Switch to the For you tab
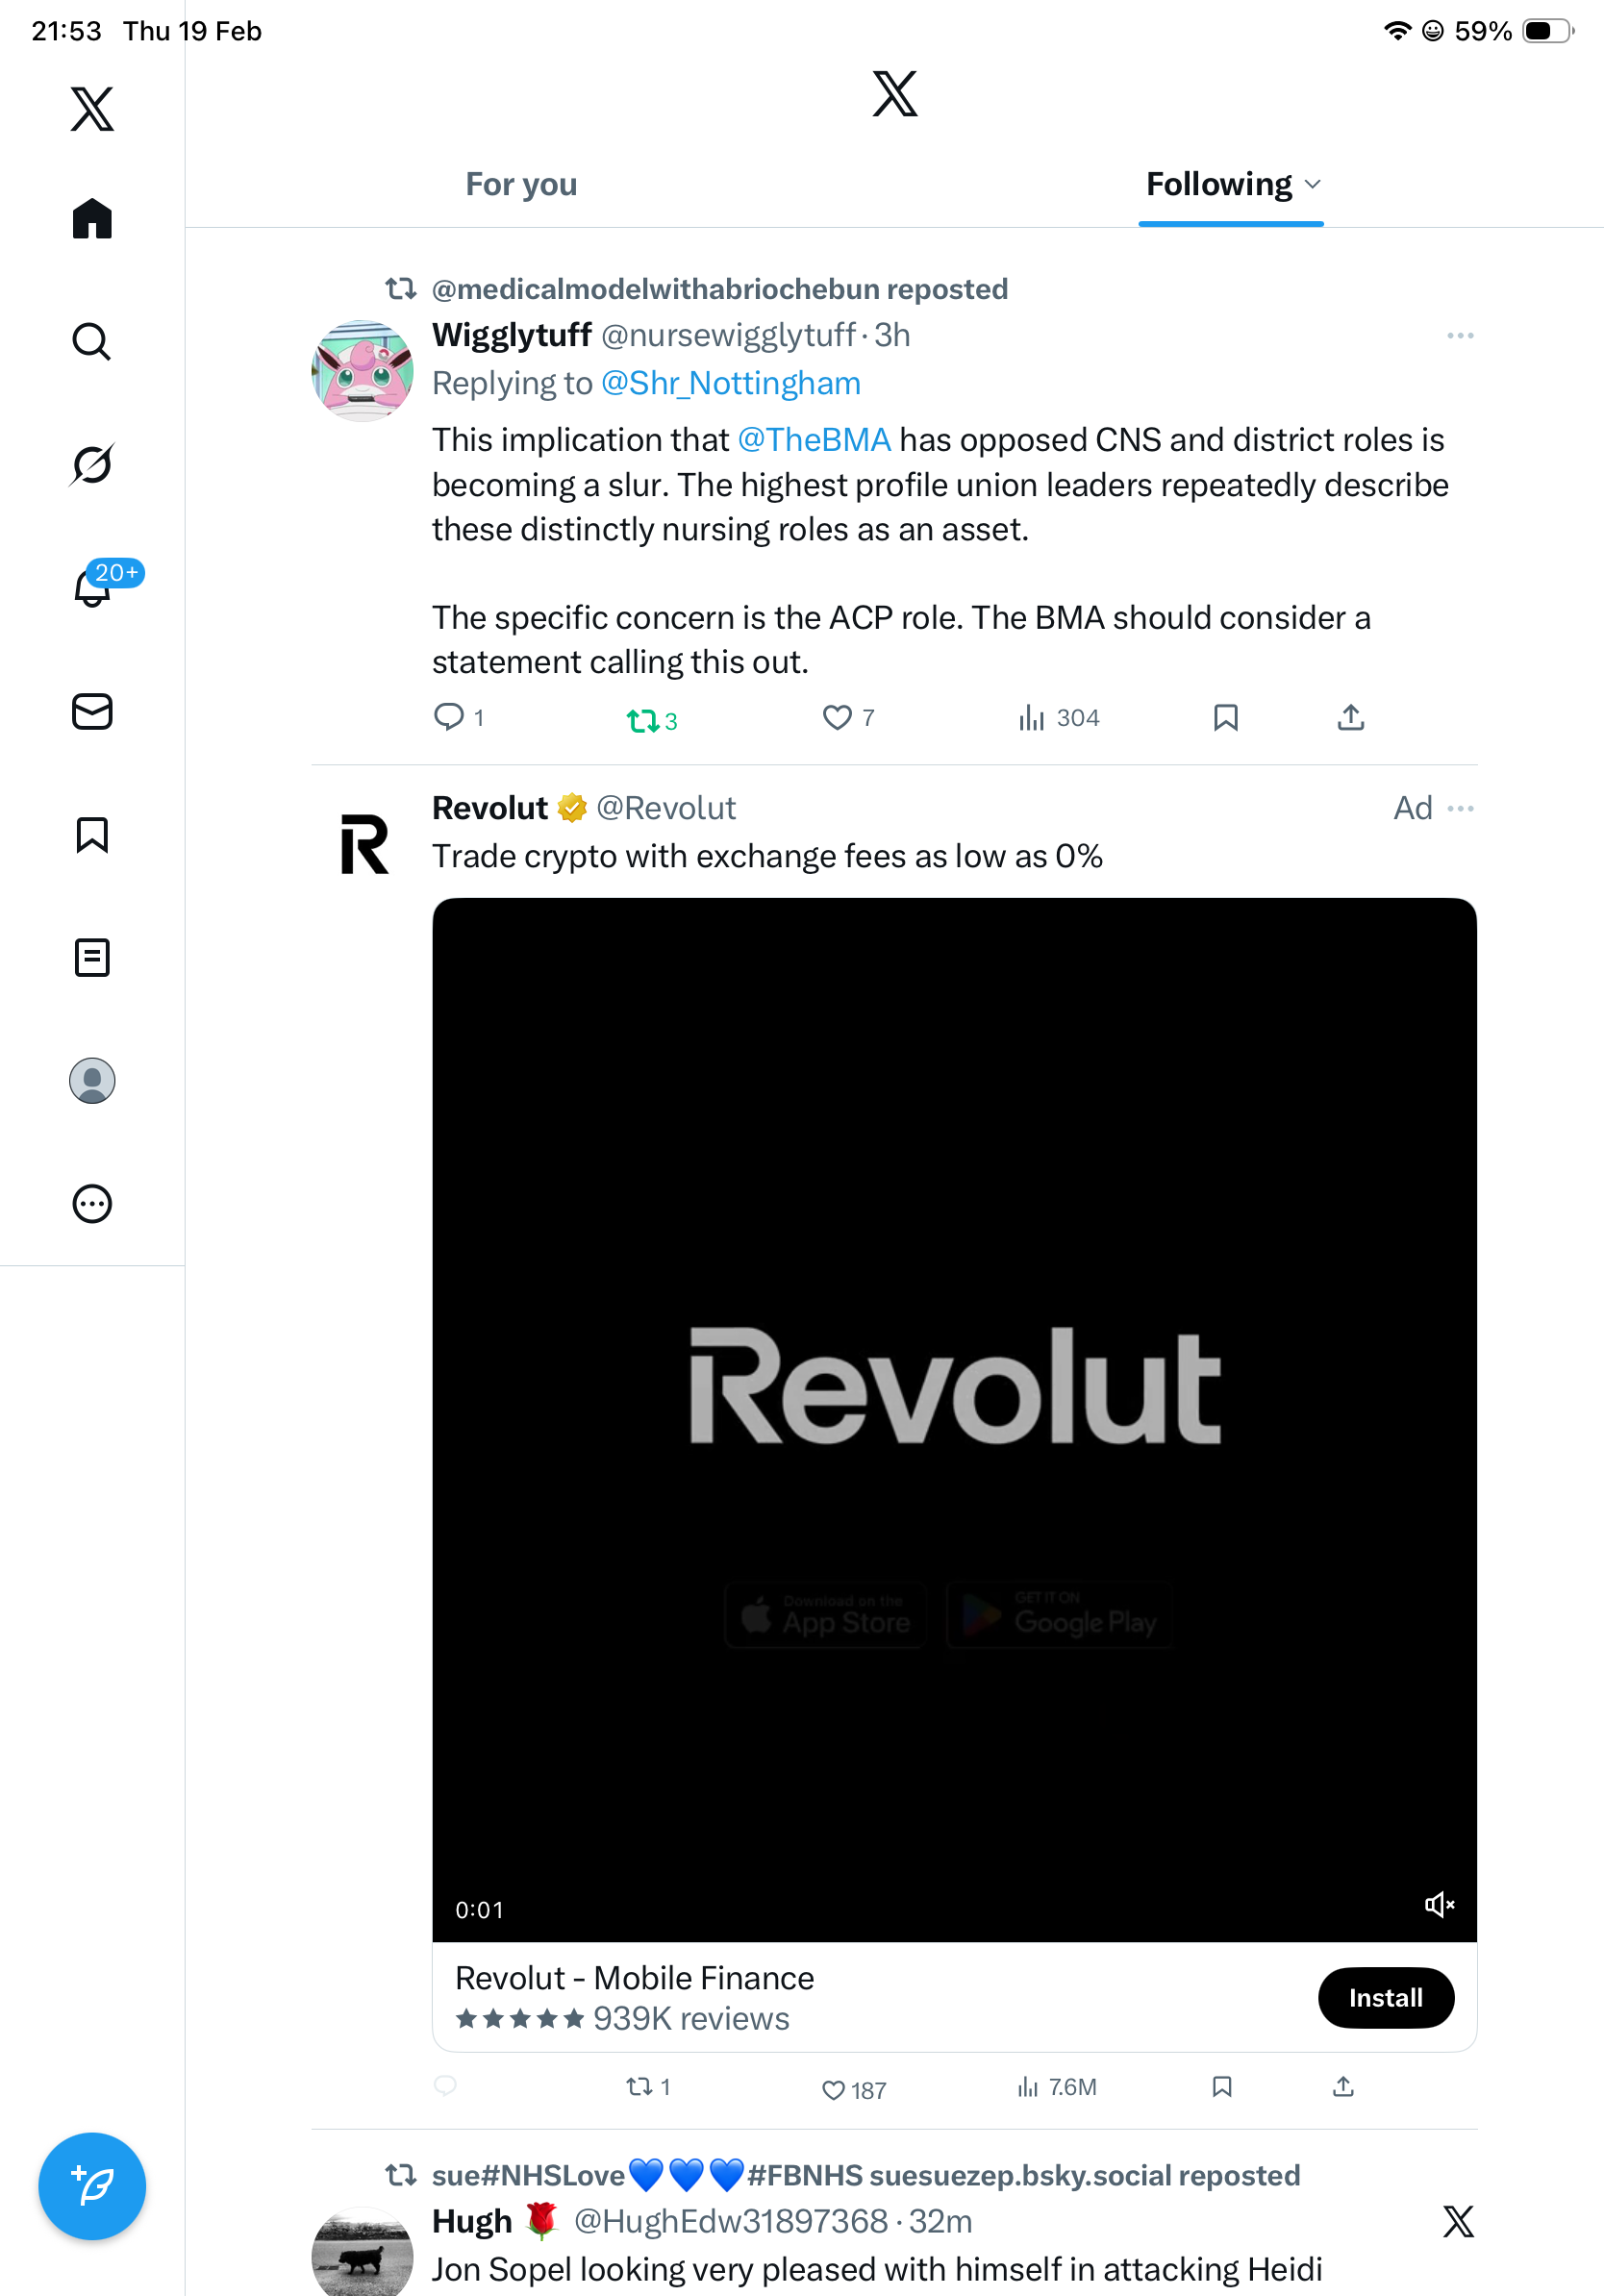 (521, 184)
